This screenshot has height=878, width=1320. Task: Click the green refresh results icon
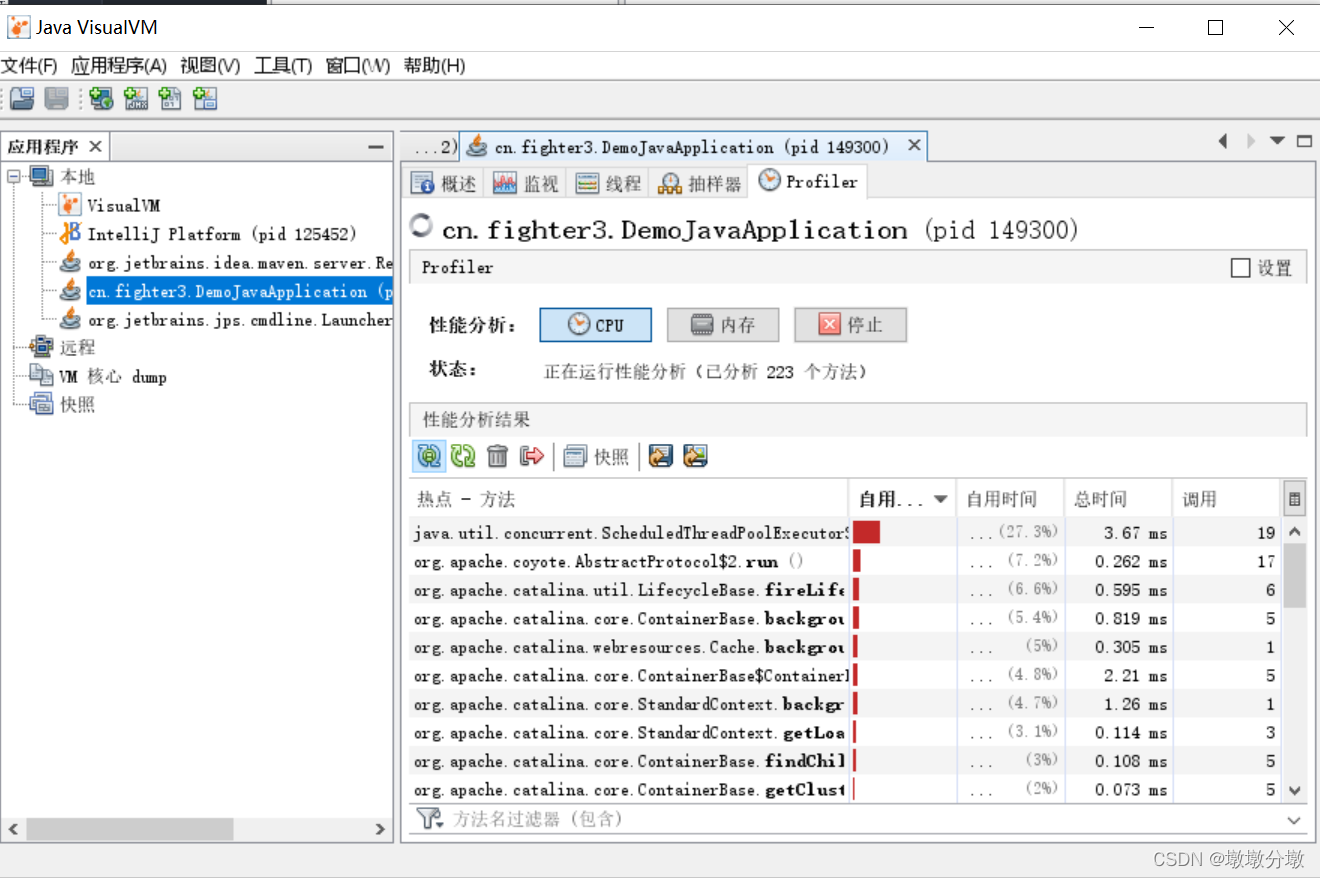(x=463, y=456)
